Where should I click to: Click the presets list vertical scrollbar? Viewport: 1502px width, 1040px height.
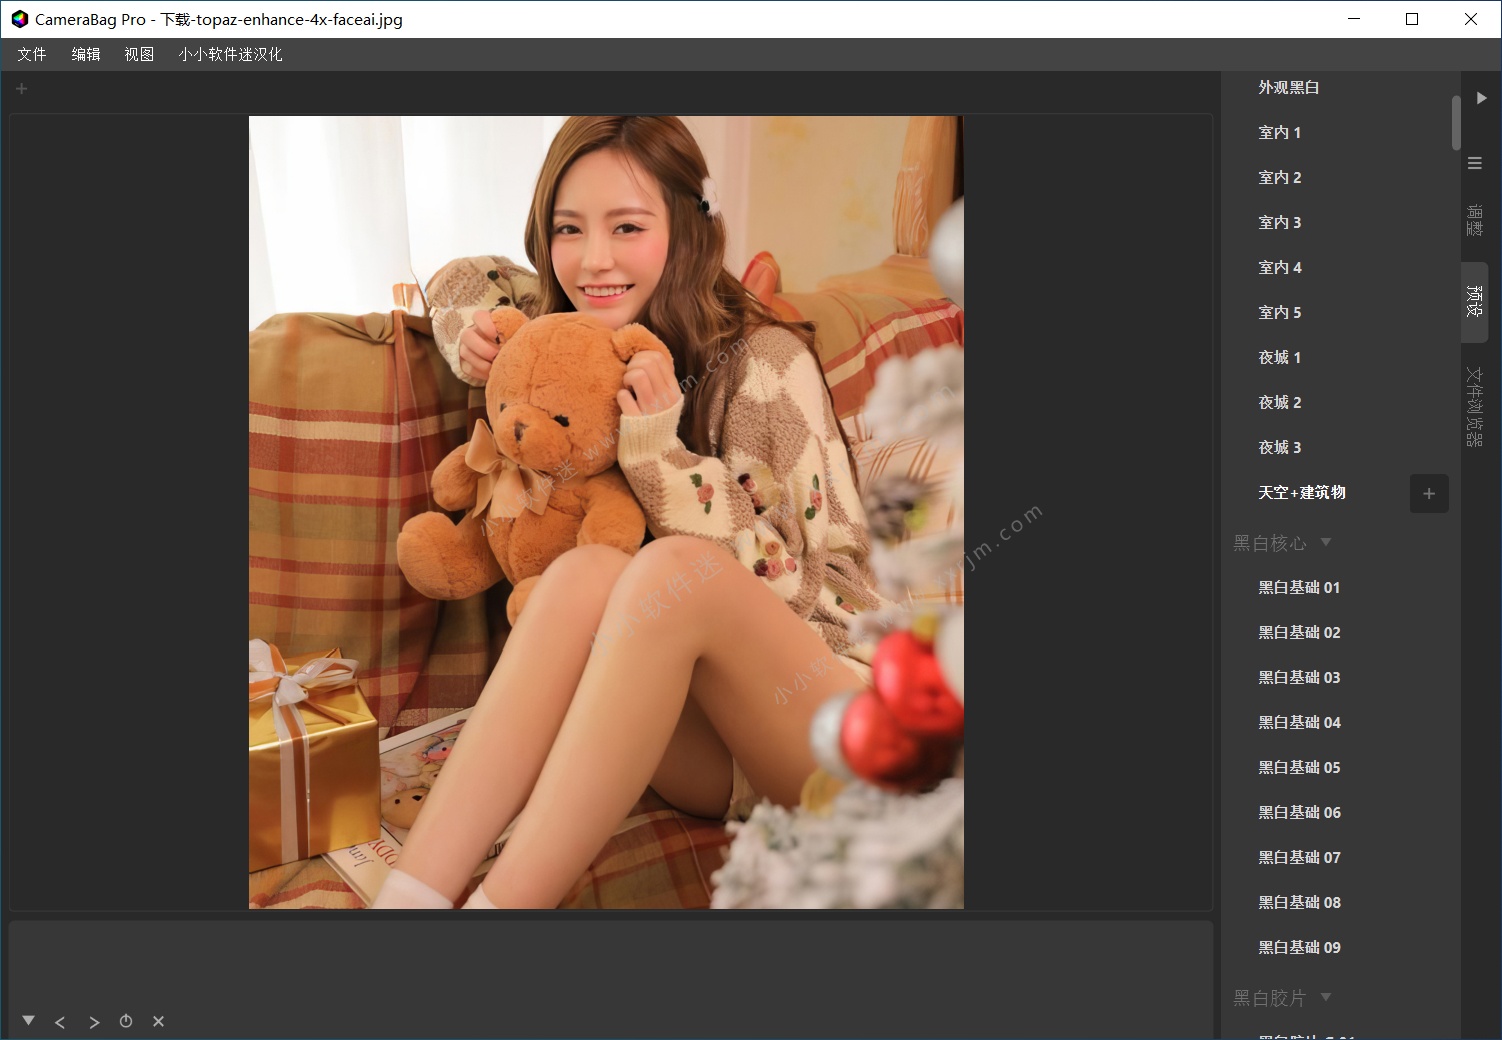[x=1455, y=123]
